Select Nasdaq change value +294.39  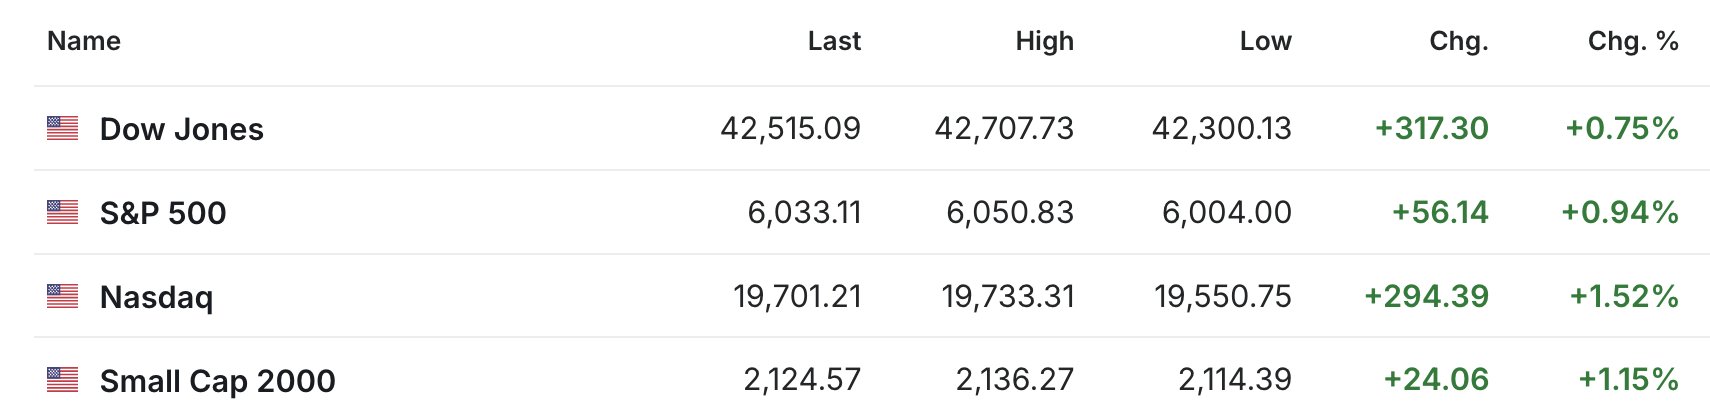click(1426, 297)
